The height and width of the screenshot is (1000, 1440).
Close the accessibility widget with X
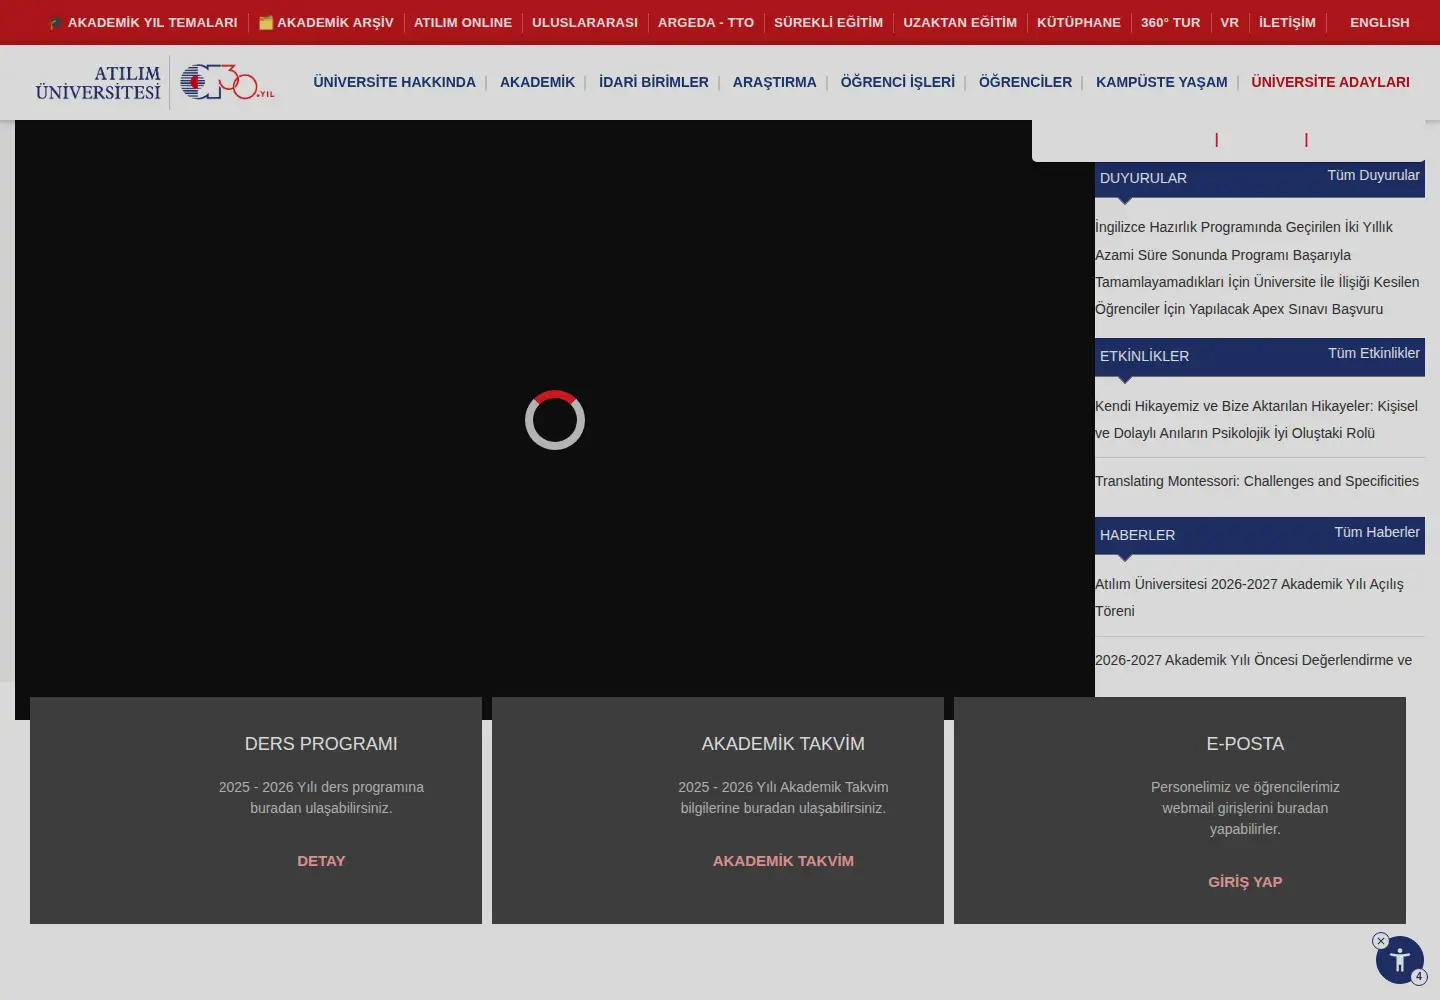tap(1381, 941)
